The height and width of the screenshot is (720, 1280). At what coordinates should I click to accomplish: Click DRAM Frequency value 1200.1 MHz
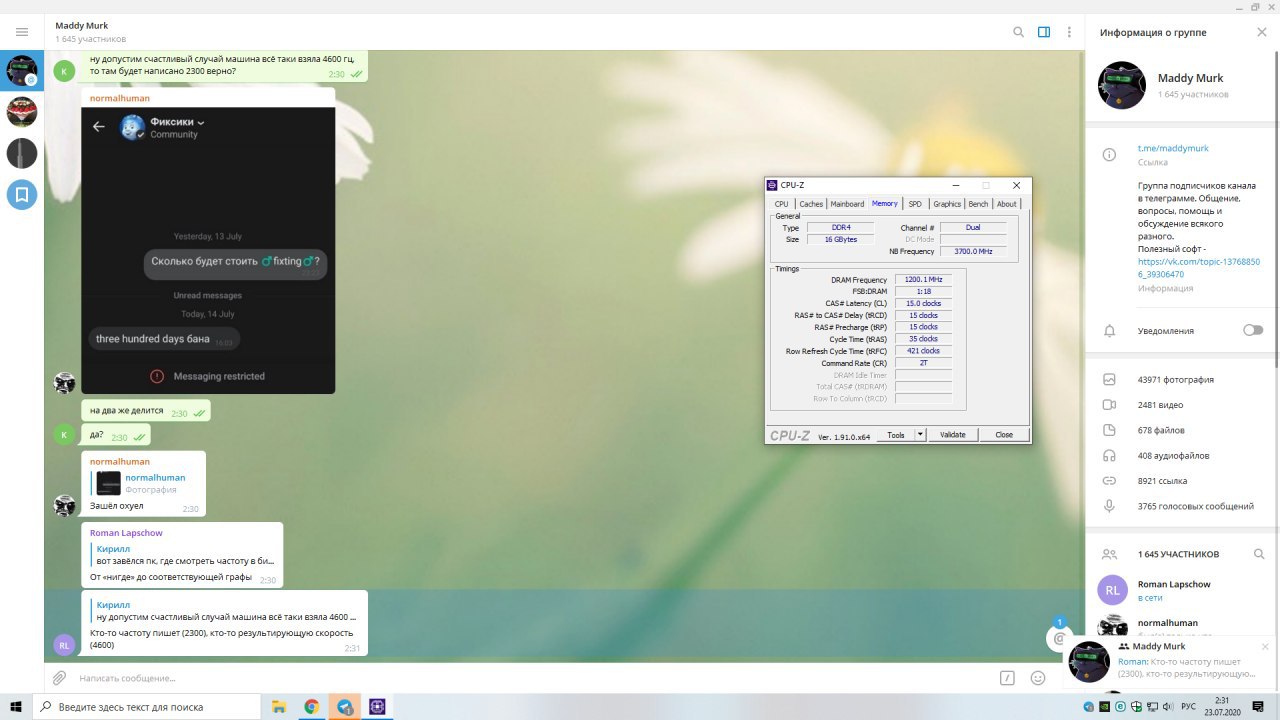point(923,280)
